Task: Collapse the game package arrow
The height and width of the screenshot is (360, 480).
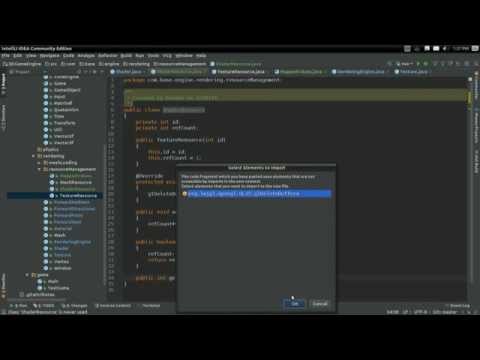Action: click(27, 275)
